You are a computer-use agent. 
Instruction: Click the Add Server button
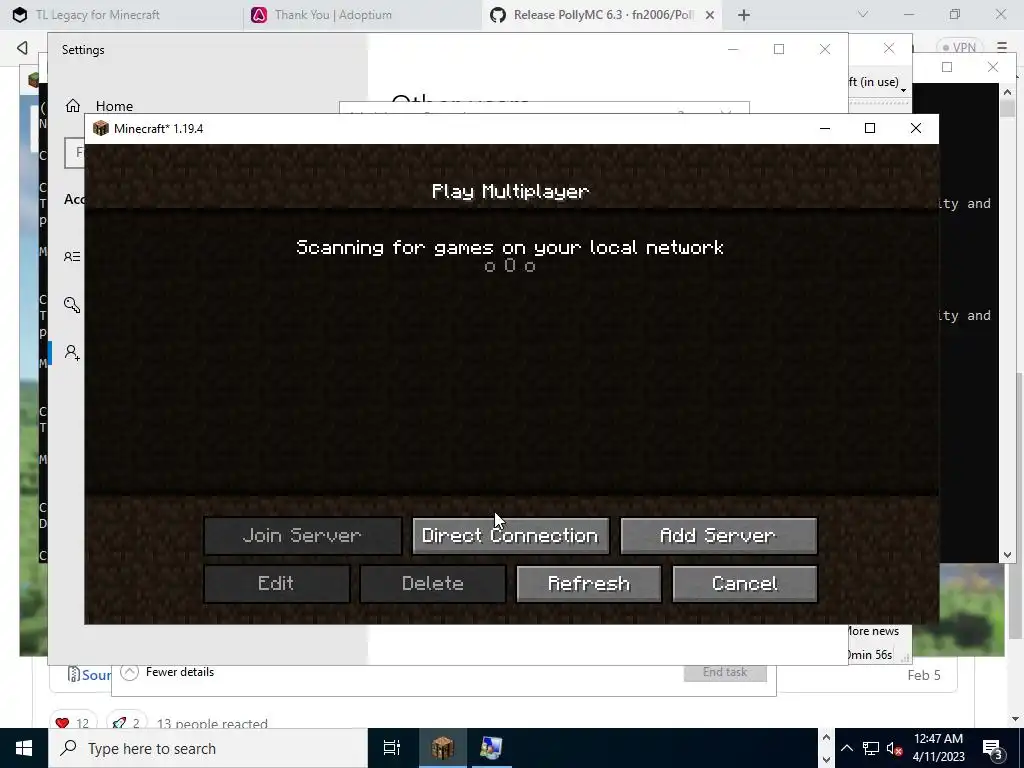pyautogui.click(x=718, y=536)
